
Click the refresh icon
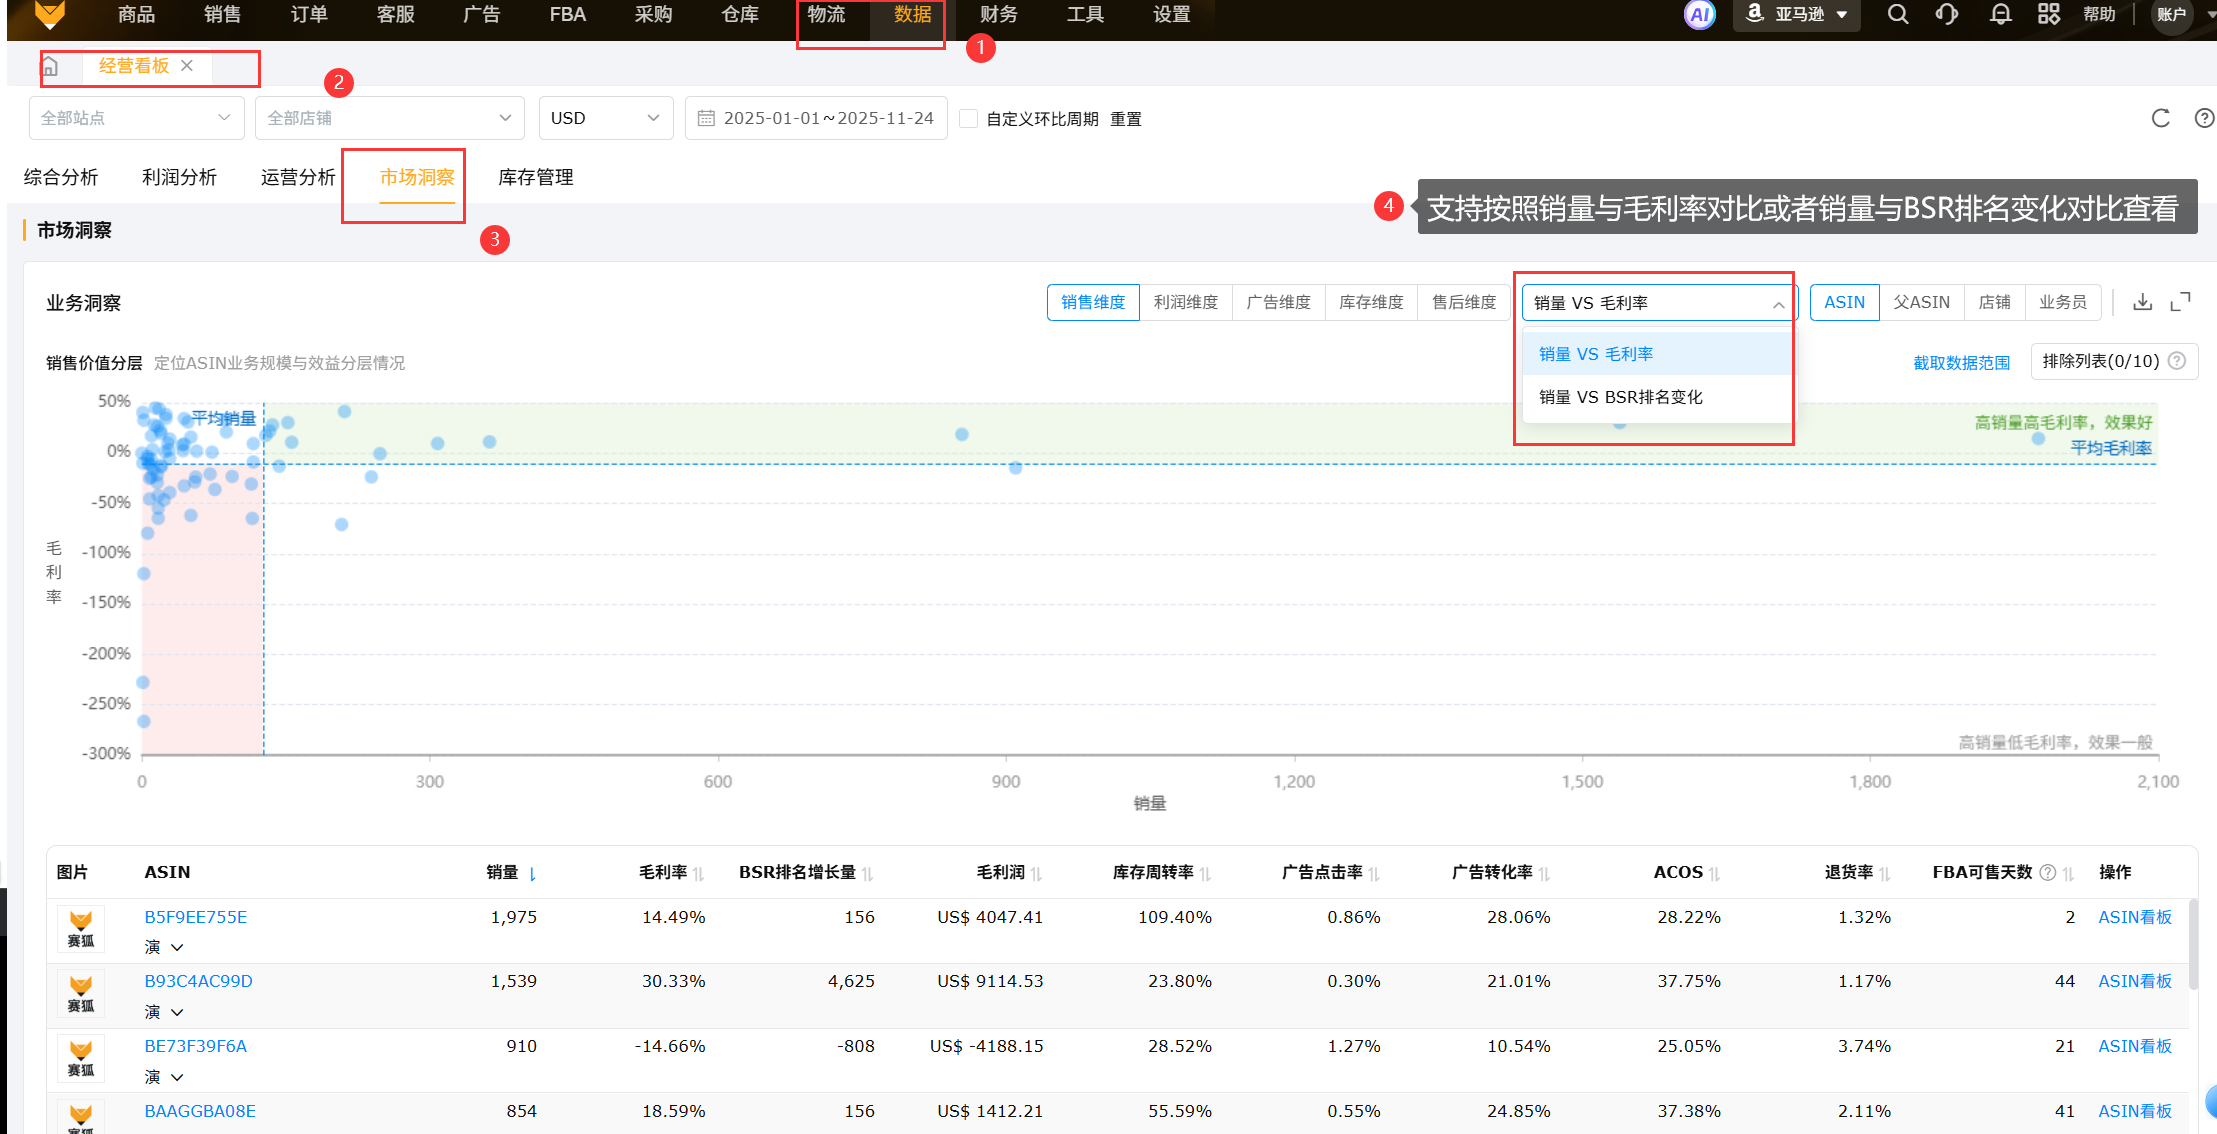click(2160, 118)
